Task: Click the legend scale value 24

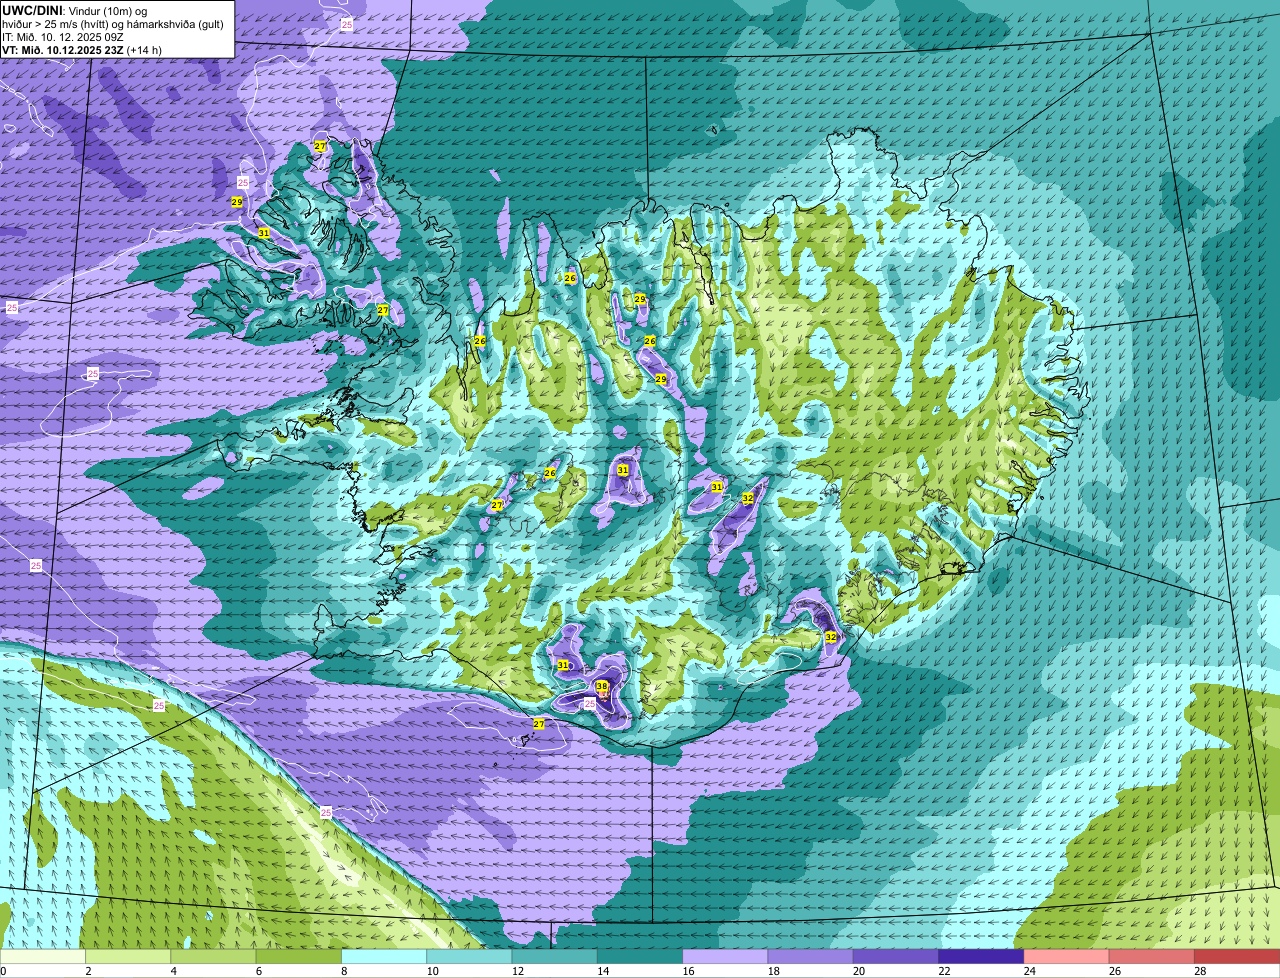Action: 1029,971
